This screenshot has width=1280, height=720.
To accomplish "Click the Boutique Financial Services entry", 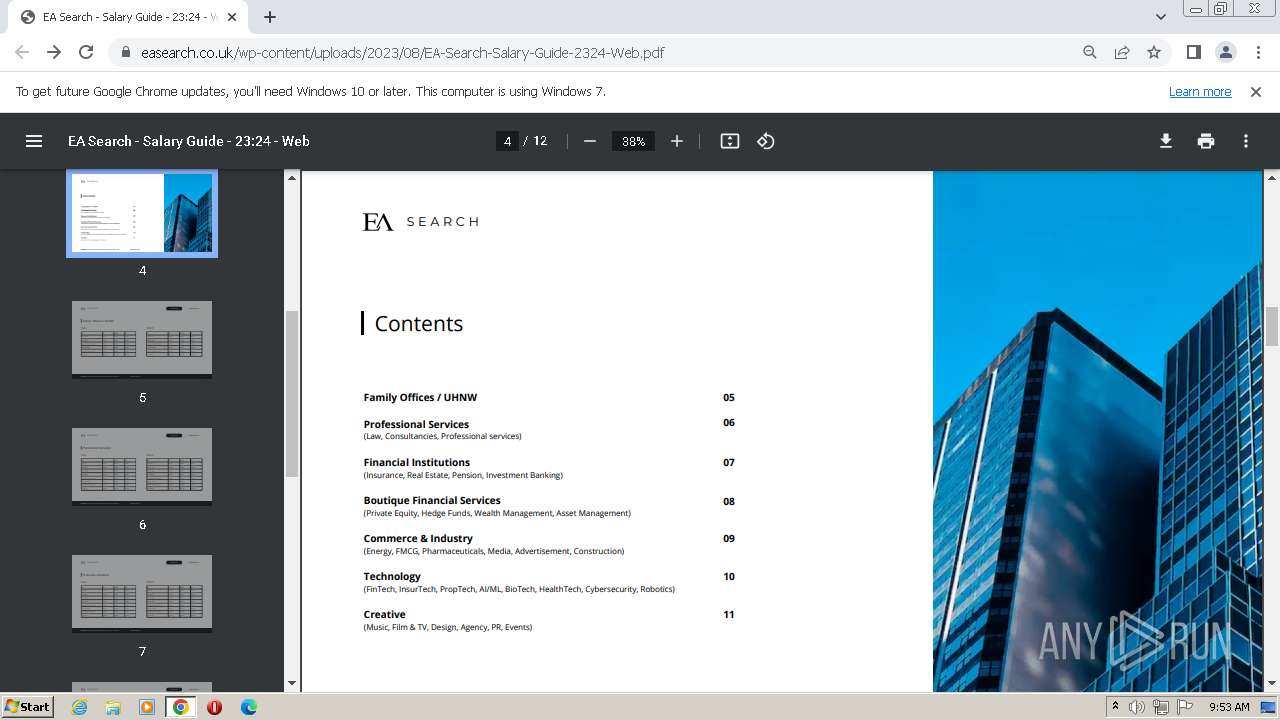I will click(x=432, y=500).
